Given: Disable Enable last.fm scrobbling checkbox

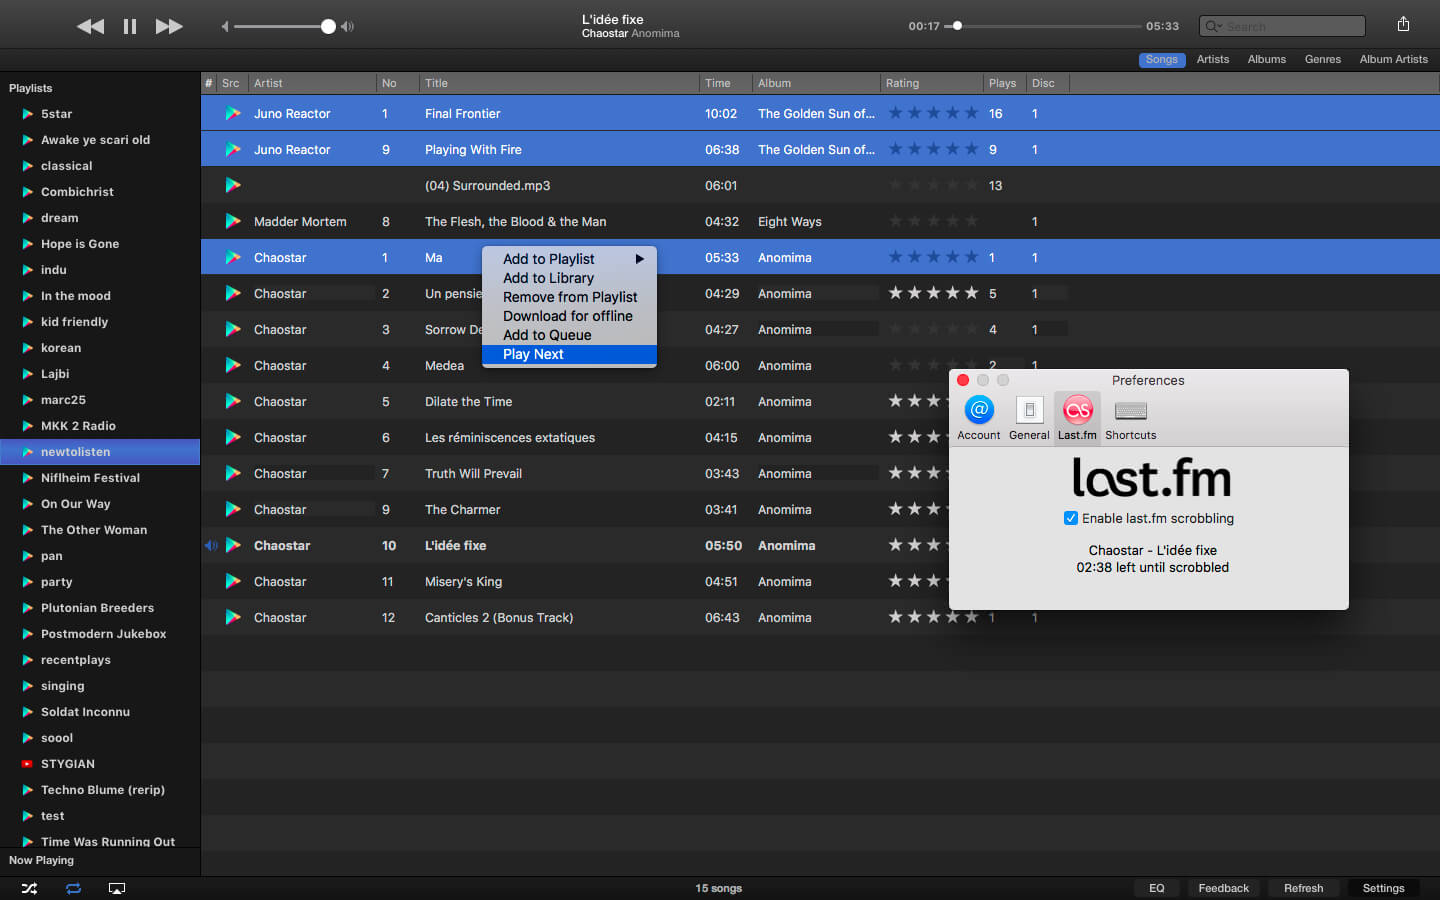Looking at the screenshot, I should coord(1071,518).
